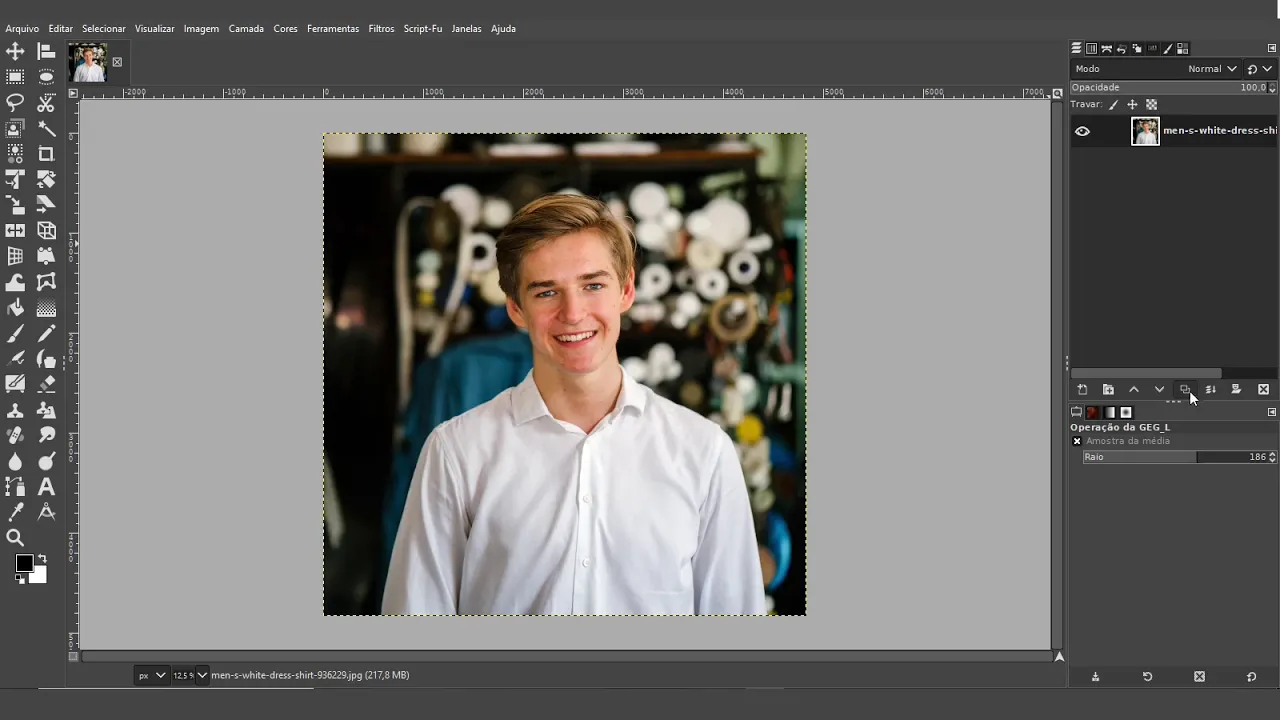This screenshot has height=720, width=1280.
Task: Select the Foreground Select tool
Action: (x=15, y=129)
